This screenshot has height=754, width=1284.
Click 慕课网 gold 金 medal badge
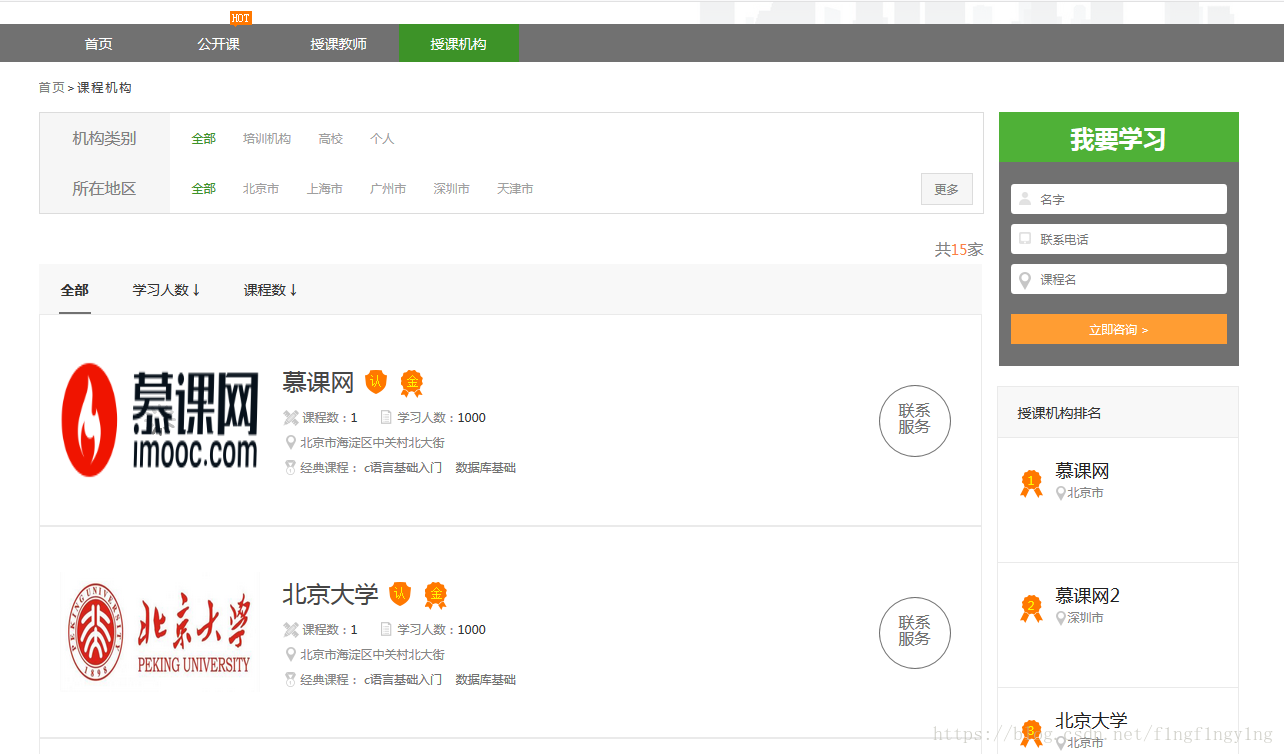tap(412, 383)
